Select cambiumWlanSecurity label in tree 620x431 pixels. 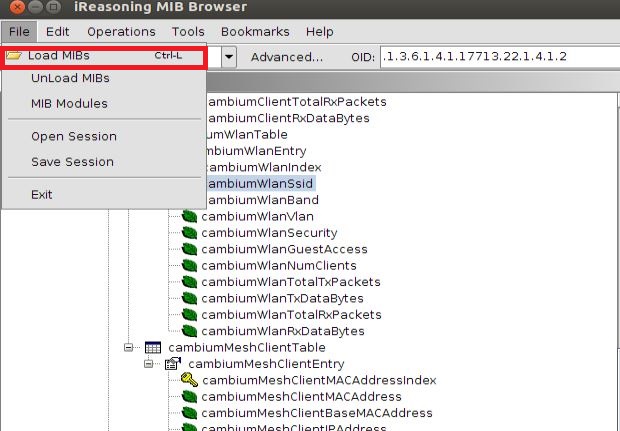(269, 233)
